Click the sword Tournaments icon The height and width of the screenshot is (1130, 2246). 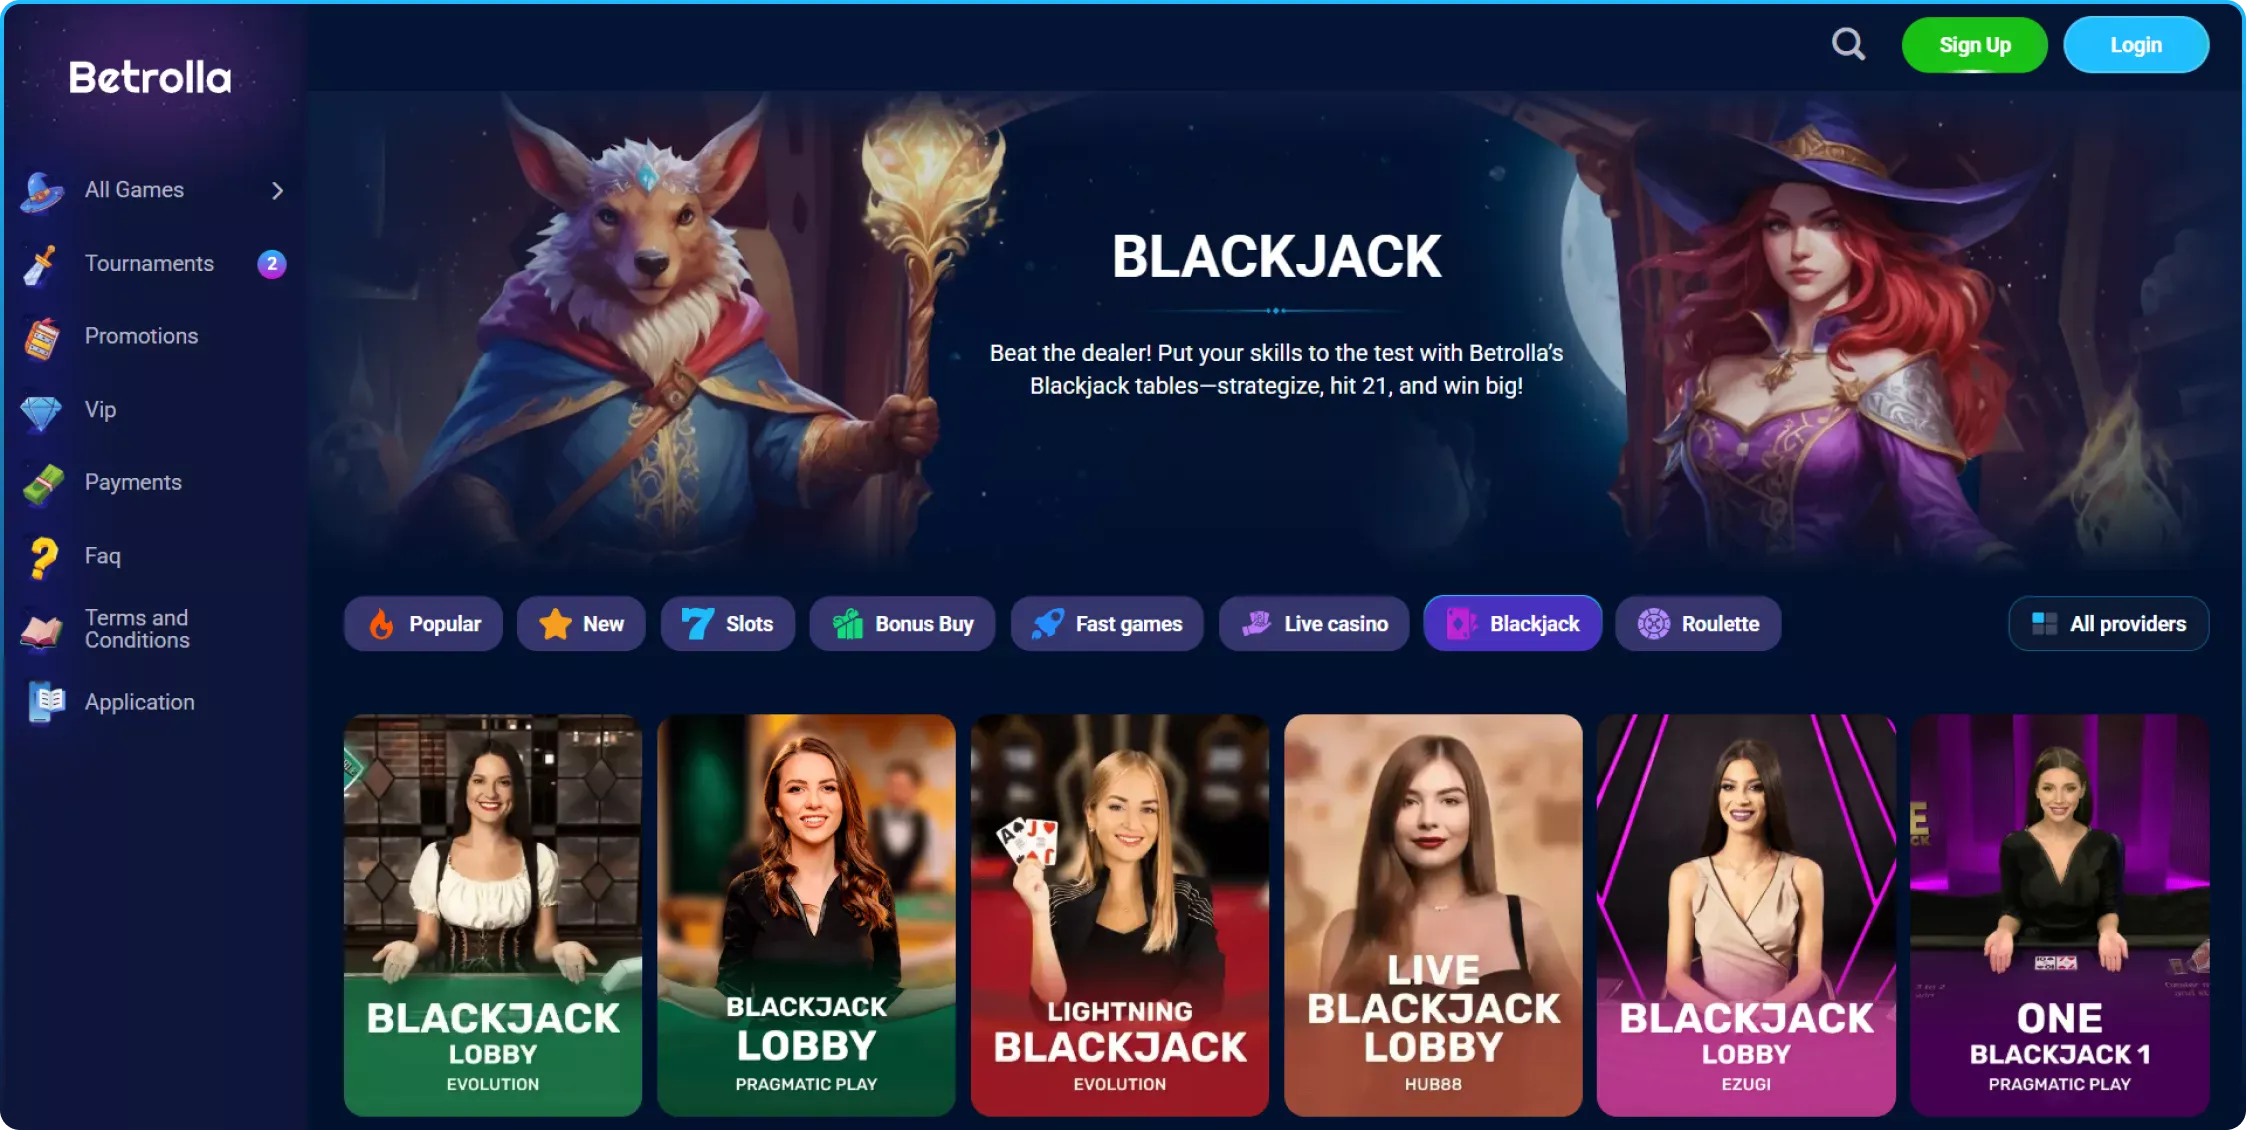pyautogui.click(x=41, y=264)
